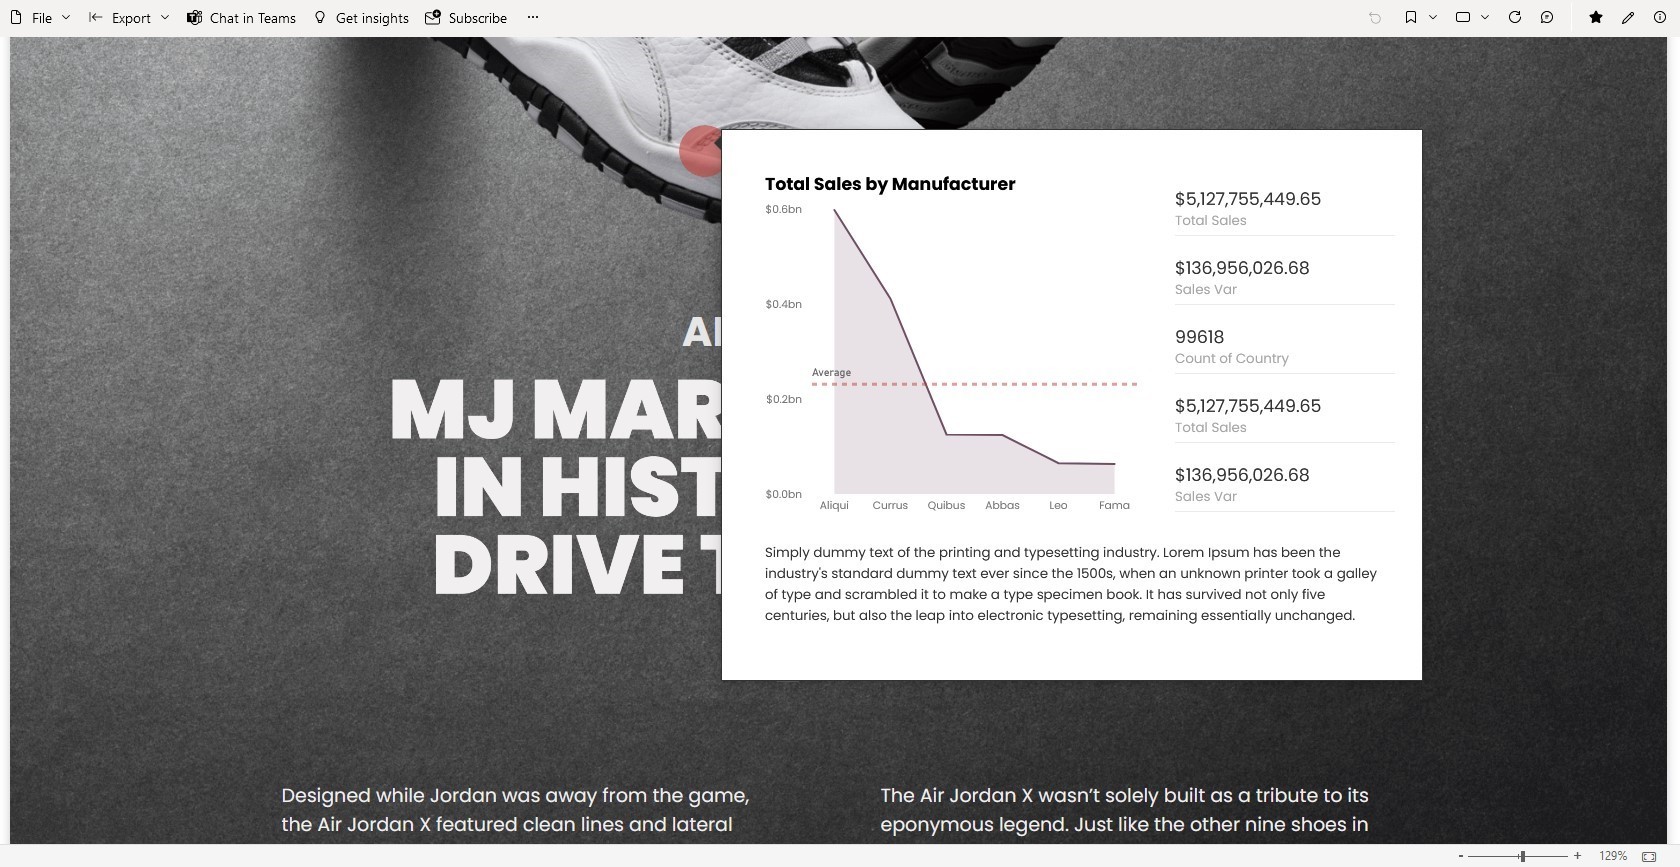This screenshot has height=867, width=1680.
Task: Select the 99618 card value
Action: point(1199,337)
